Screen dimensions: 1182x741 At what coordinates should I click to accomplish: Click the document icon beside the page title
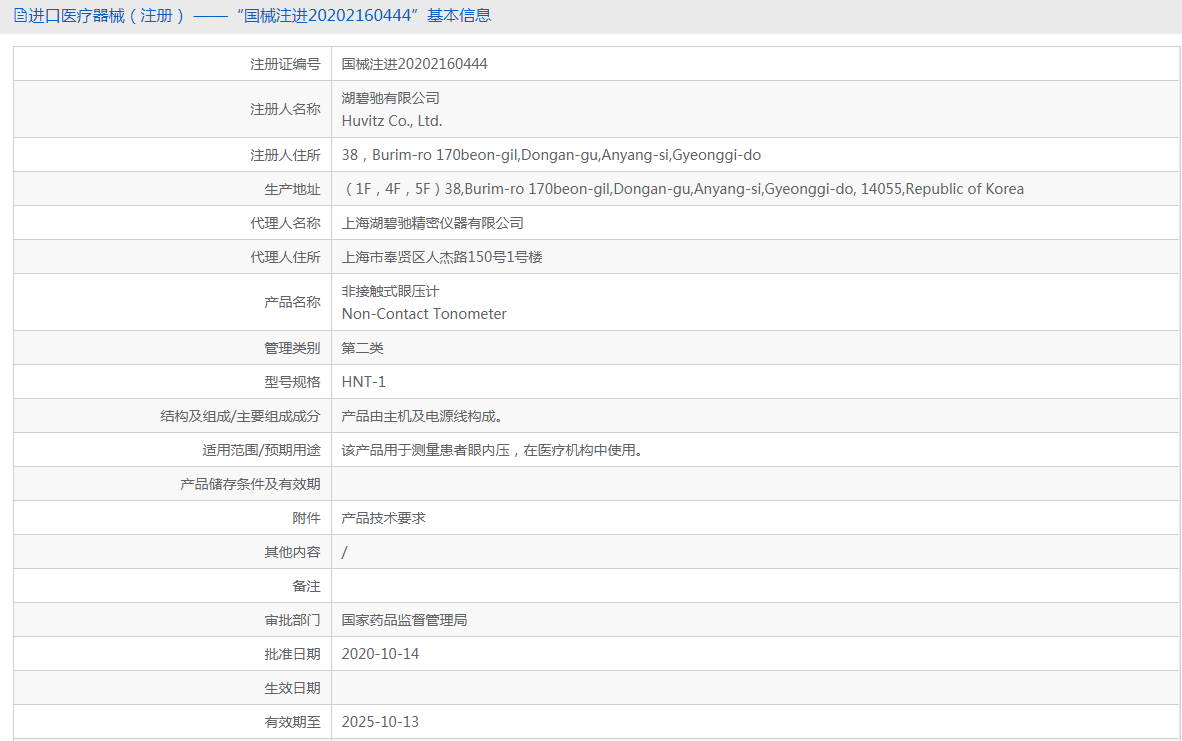20,15
